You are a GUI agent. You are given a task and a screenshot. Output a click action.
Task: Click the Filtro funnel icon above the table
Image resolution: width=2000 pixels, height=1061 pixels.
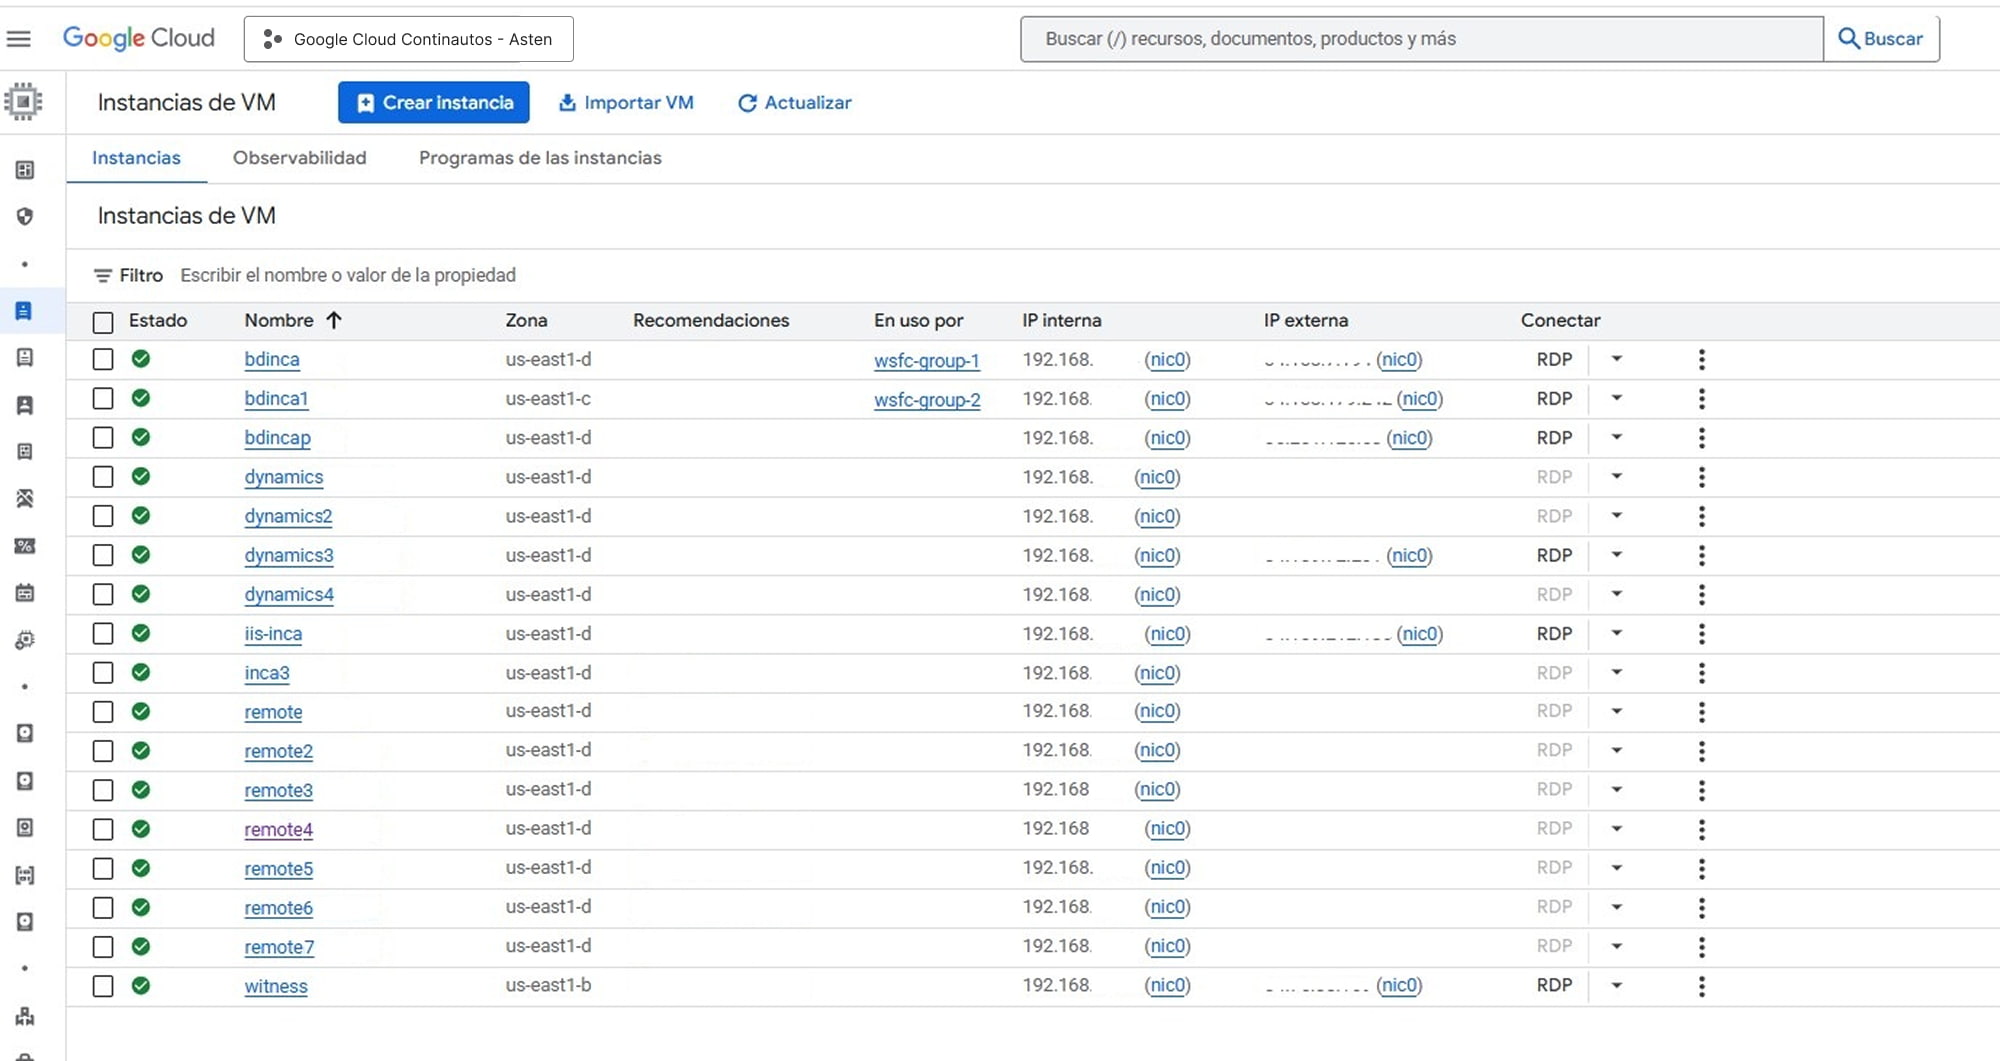[103, 275]
